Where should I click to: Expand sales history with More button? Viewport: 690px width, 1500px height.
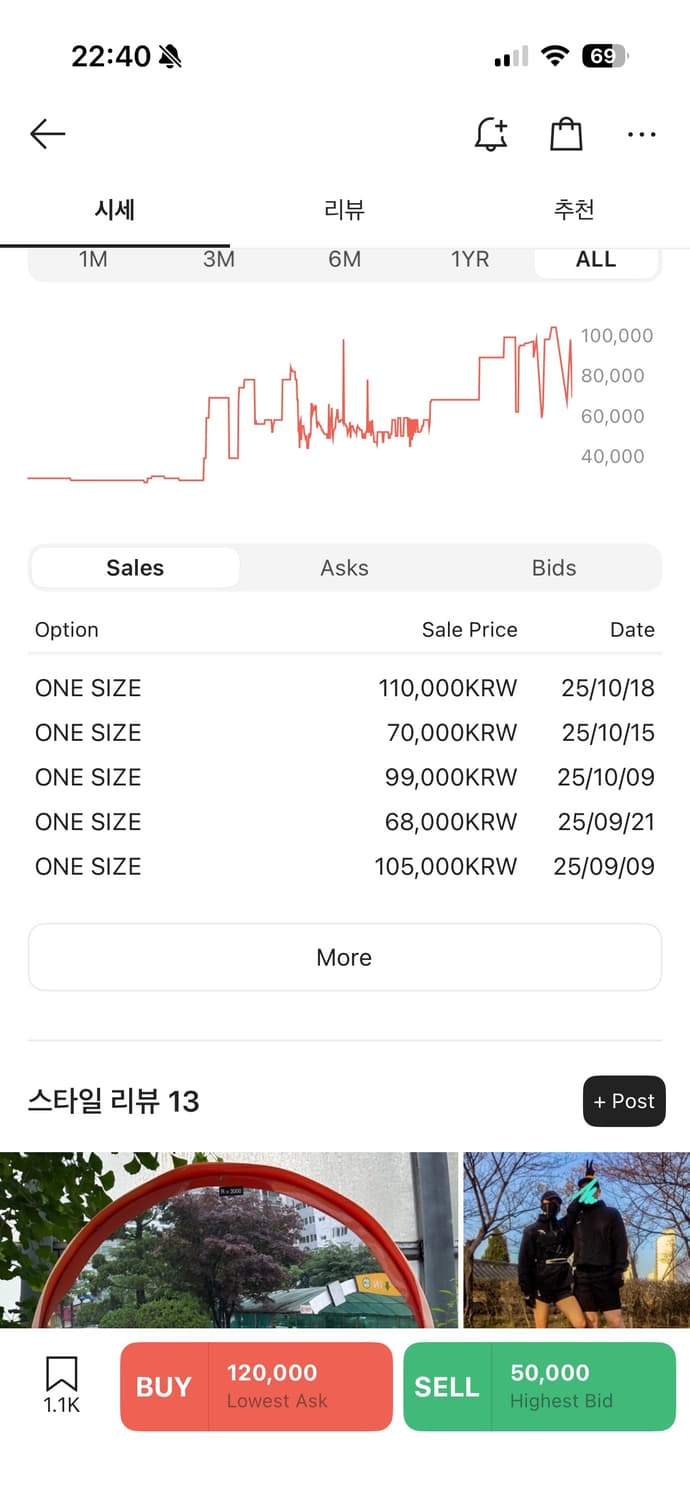tap(344, 957)
